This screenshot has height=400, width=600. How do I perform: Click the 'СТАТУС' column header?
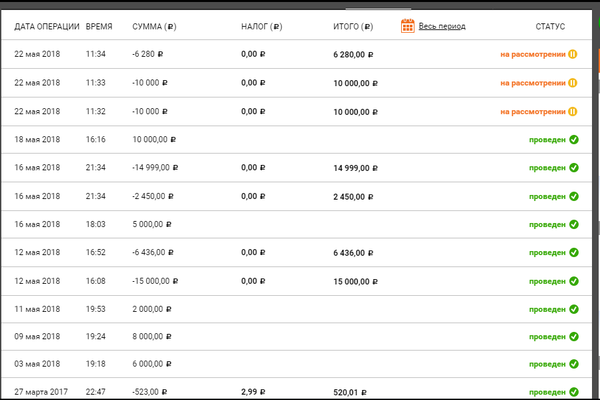550,27
